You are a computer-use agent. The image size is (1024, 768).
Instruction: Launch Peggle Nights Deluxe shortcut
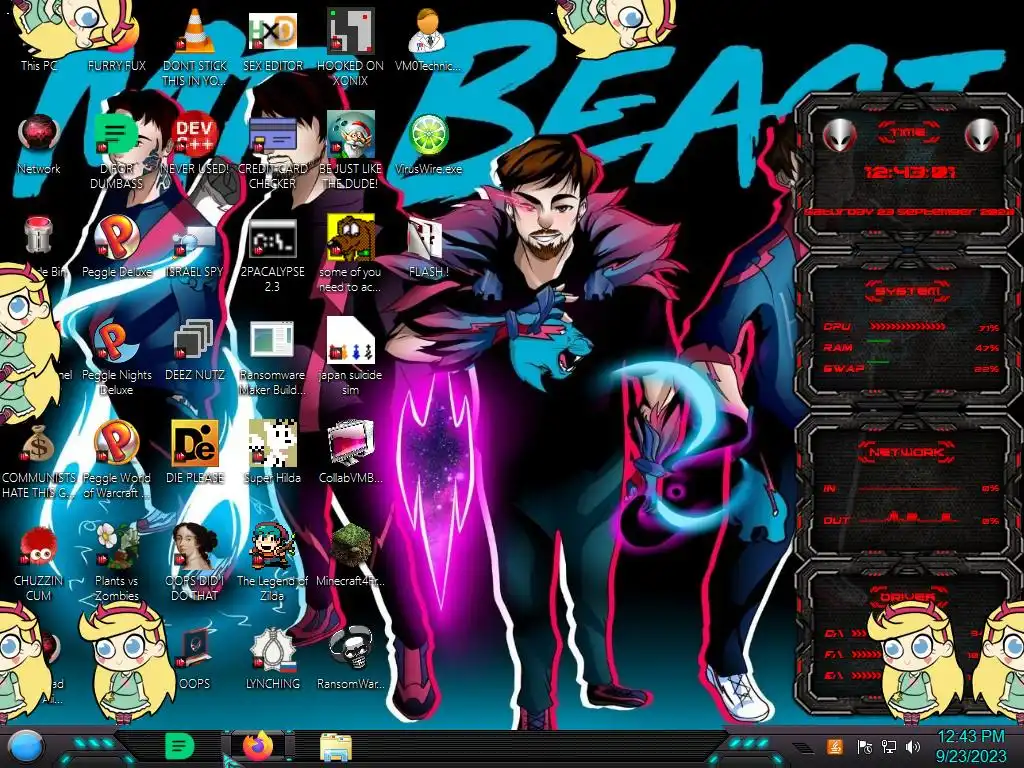(x=117, y=358)
